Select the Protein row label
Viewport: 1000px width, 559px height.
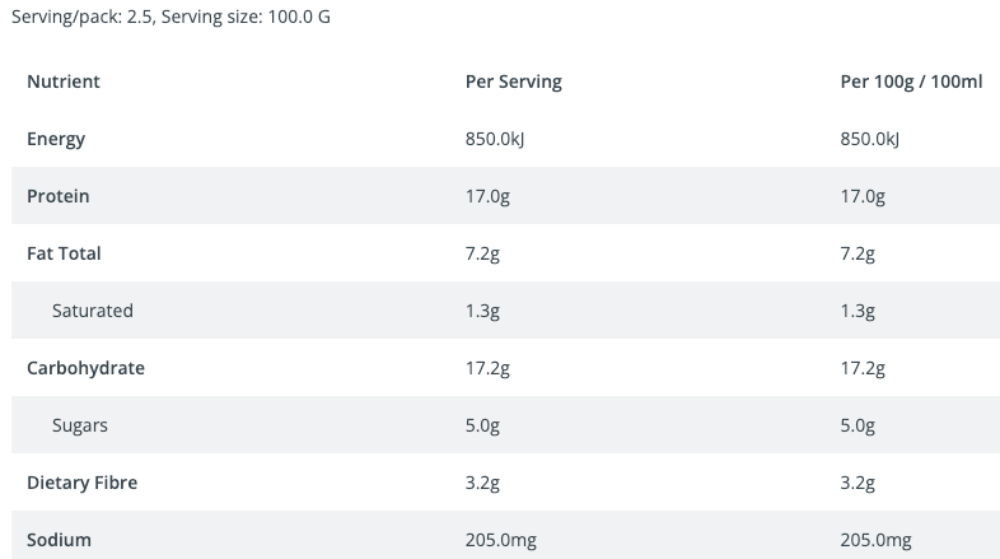57,196
